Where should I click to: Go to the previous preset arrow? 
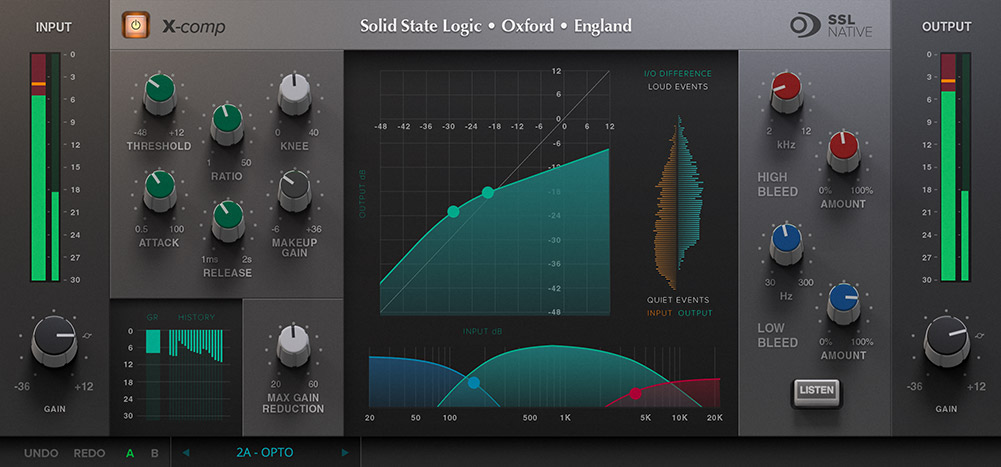pyautogui.click(x=184, y=453)
